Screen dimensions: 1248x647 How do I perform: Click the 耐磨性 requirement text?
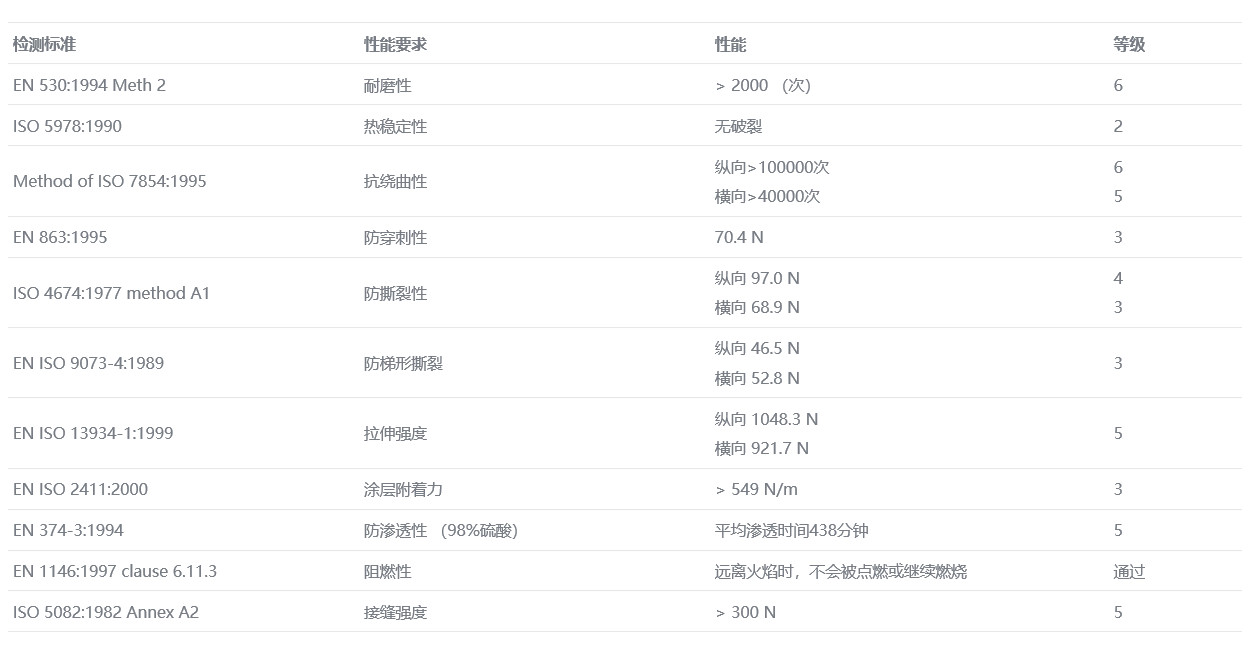[x=387, y=86]
